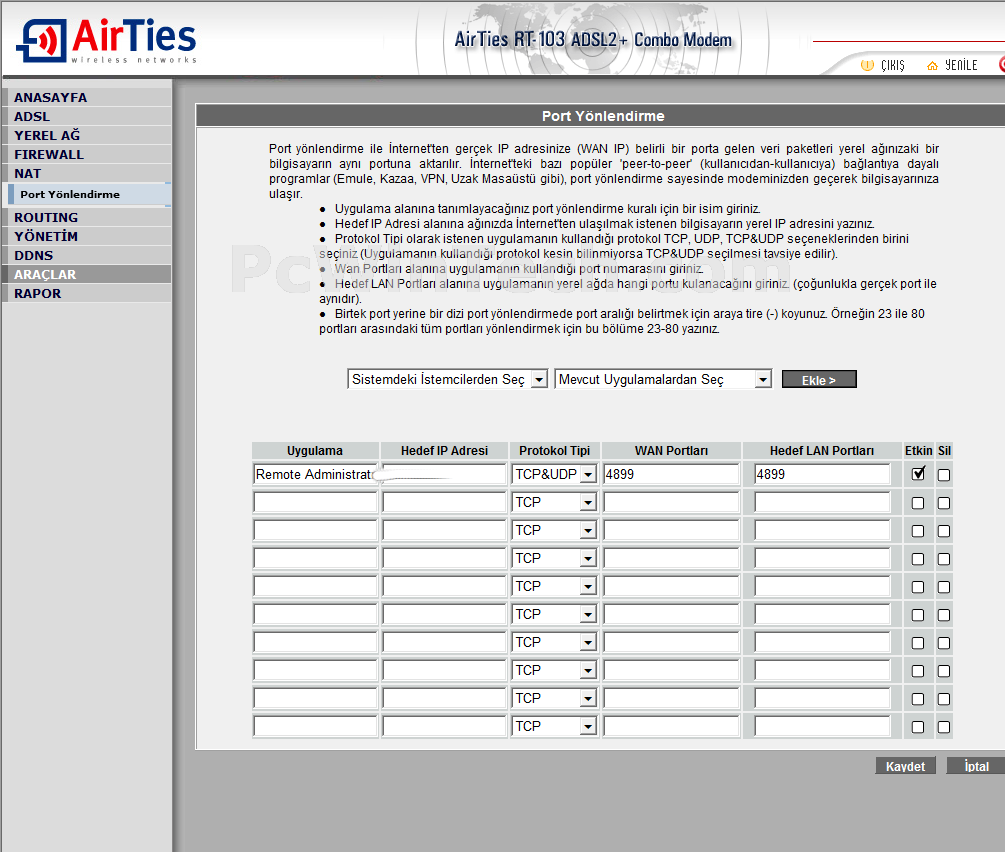Open protocol dropdown in the ninth rule row
This screenshot has width=1005, height=852.
[x=554, y=698]
